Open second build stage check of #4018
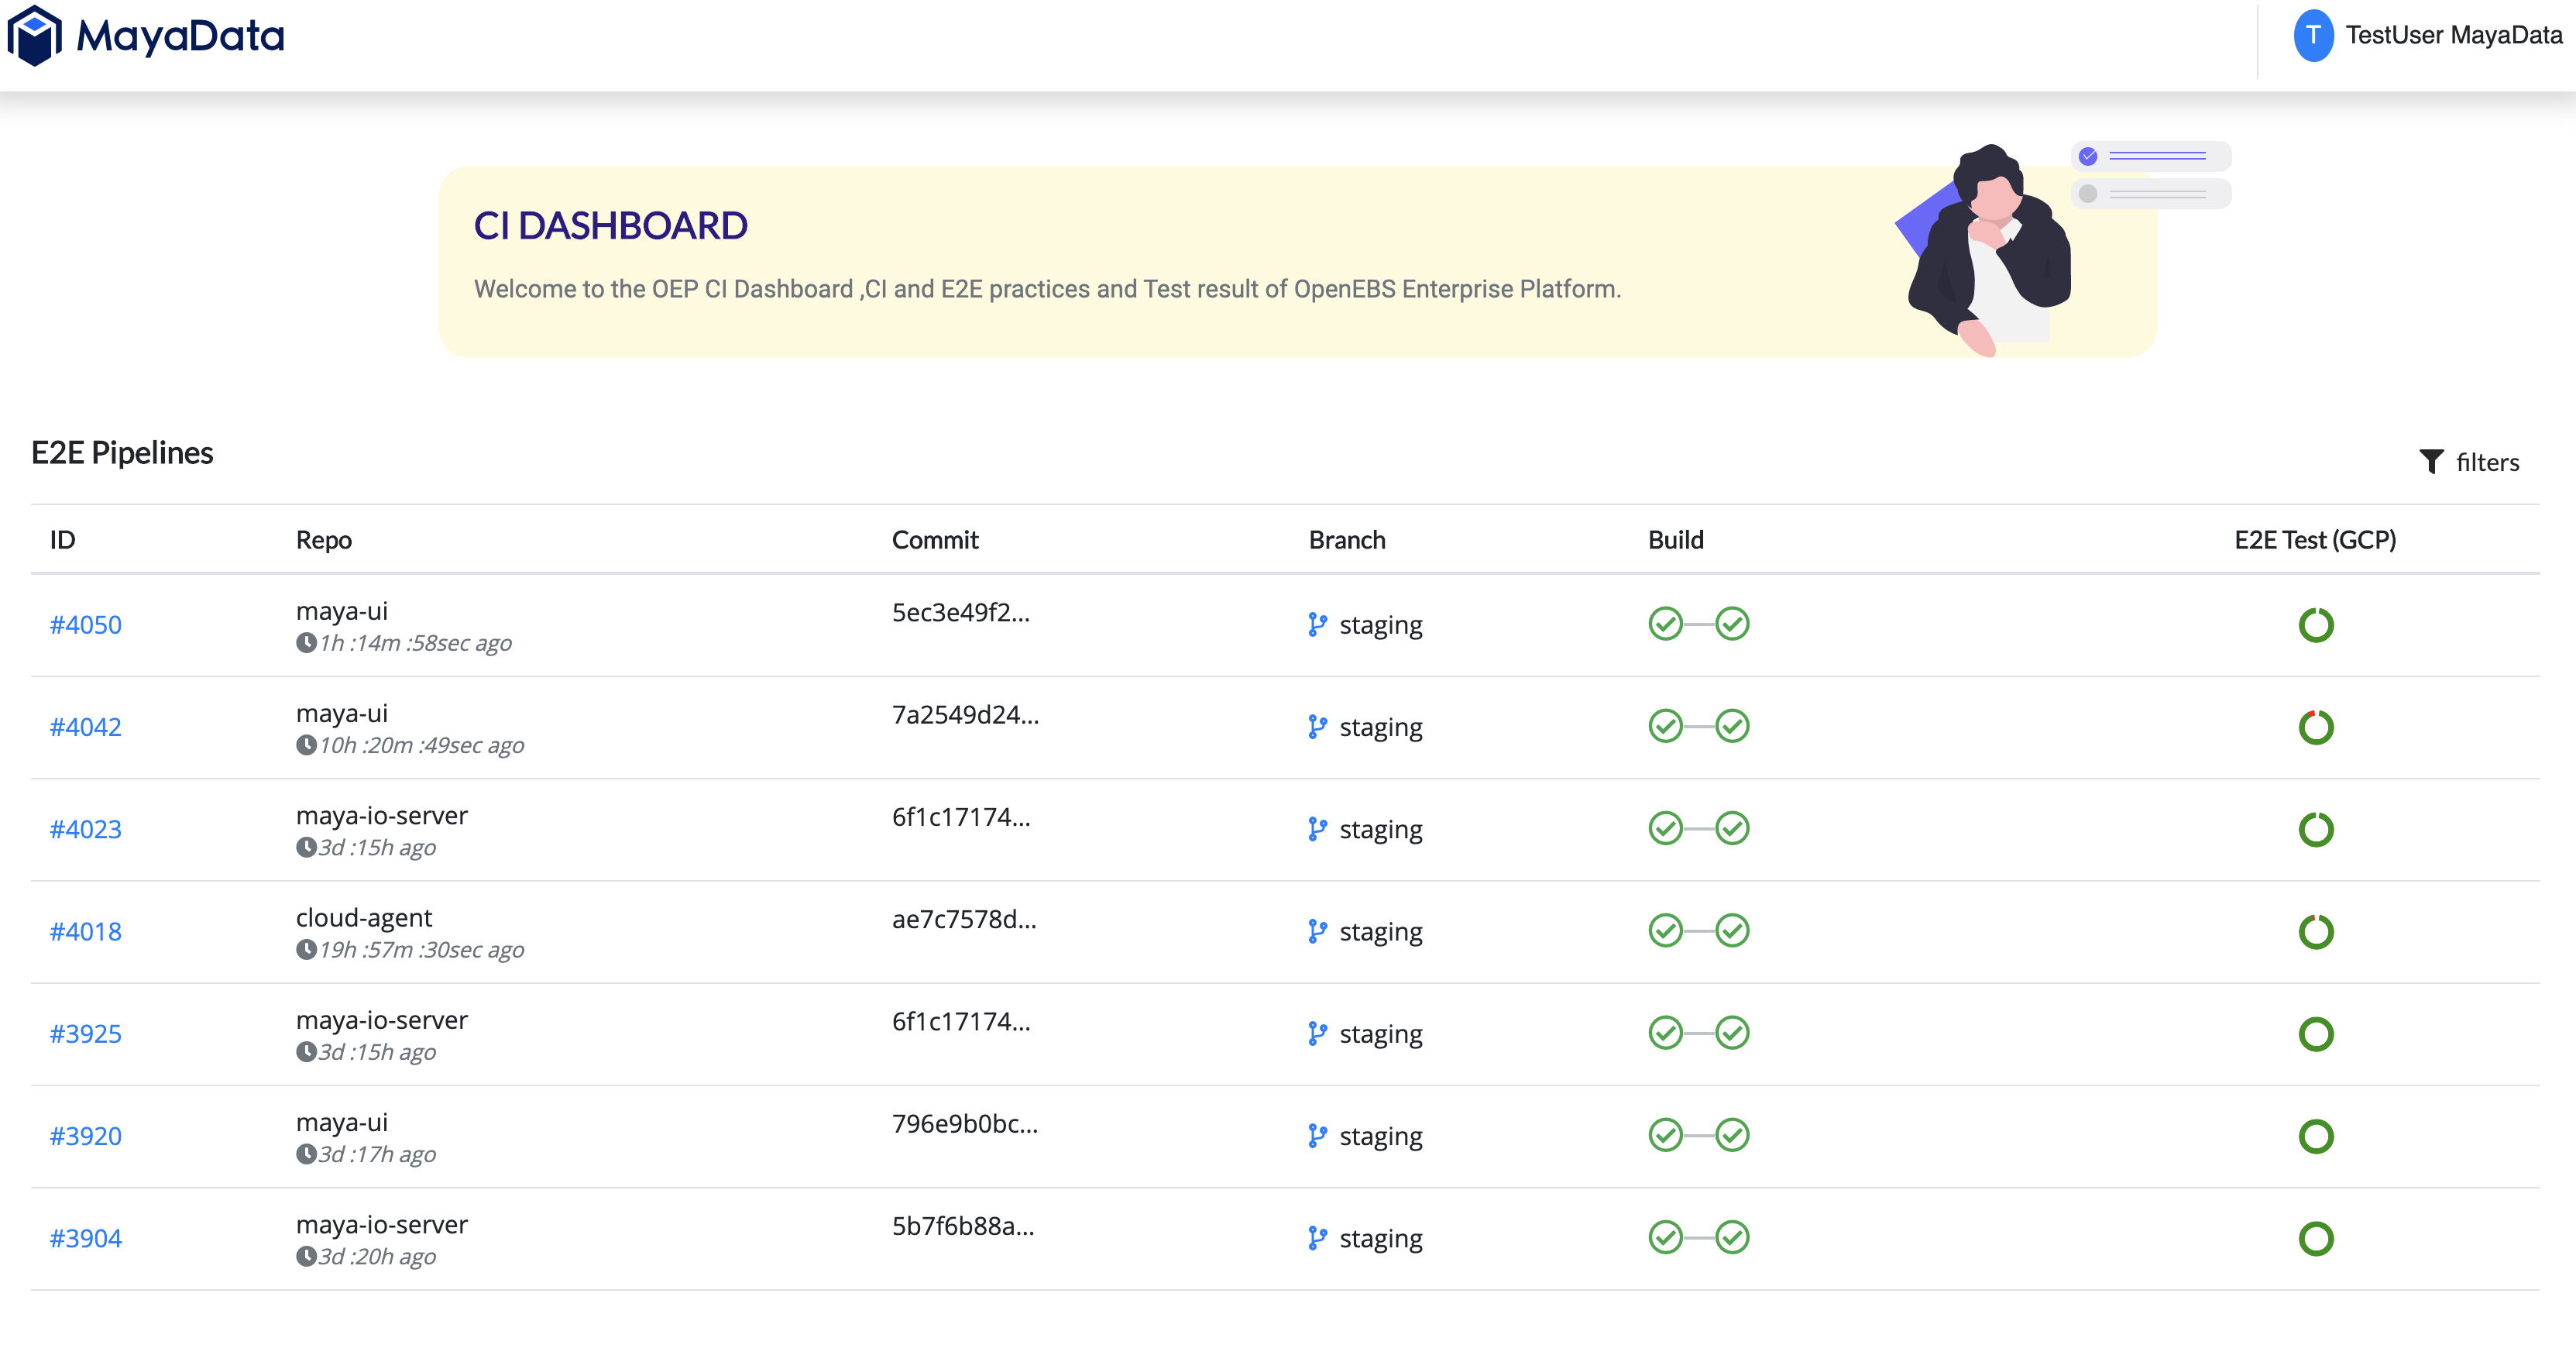Viewport: 2576px width, 1362px height. [x=1732, y=930]
